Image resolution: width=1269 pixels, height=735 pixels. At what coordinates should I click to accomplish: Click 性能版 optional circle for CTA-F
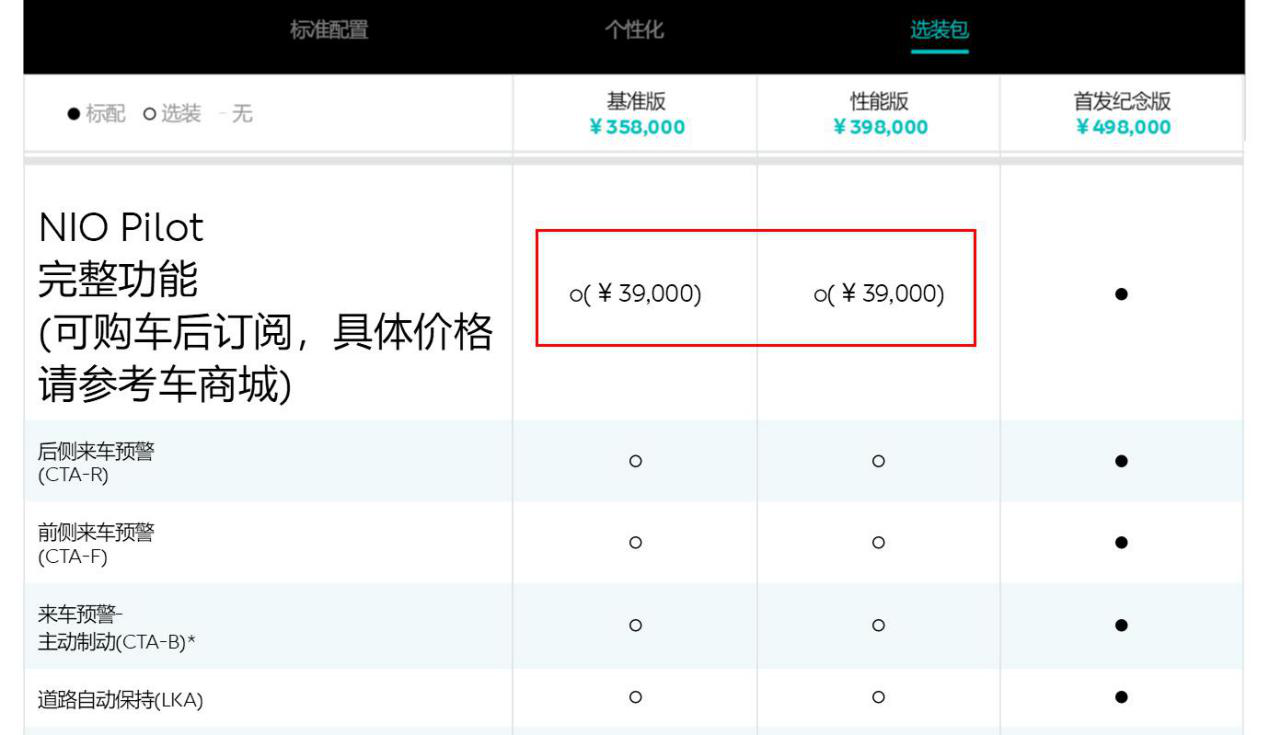point(878,542)
